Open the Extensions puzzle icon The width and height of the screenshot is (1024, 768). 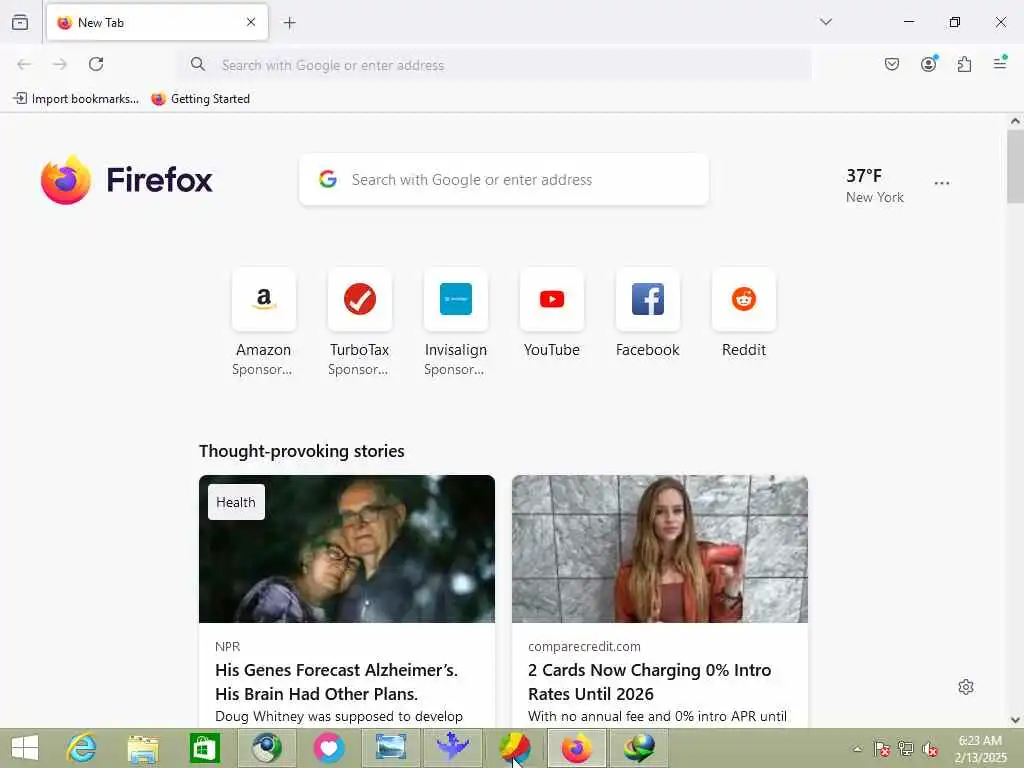[x=965, y=64]
